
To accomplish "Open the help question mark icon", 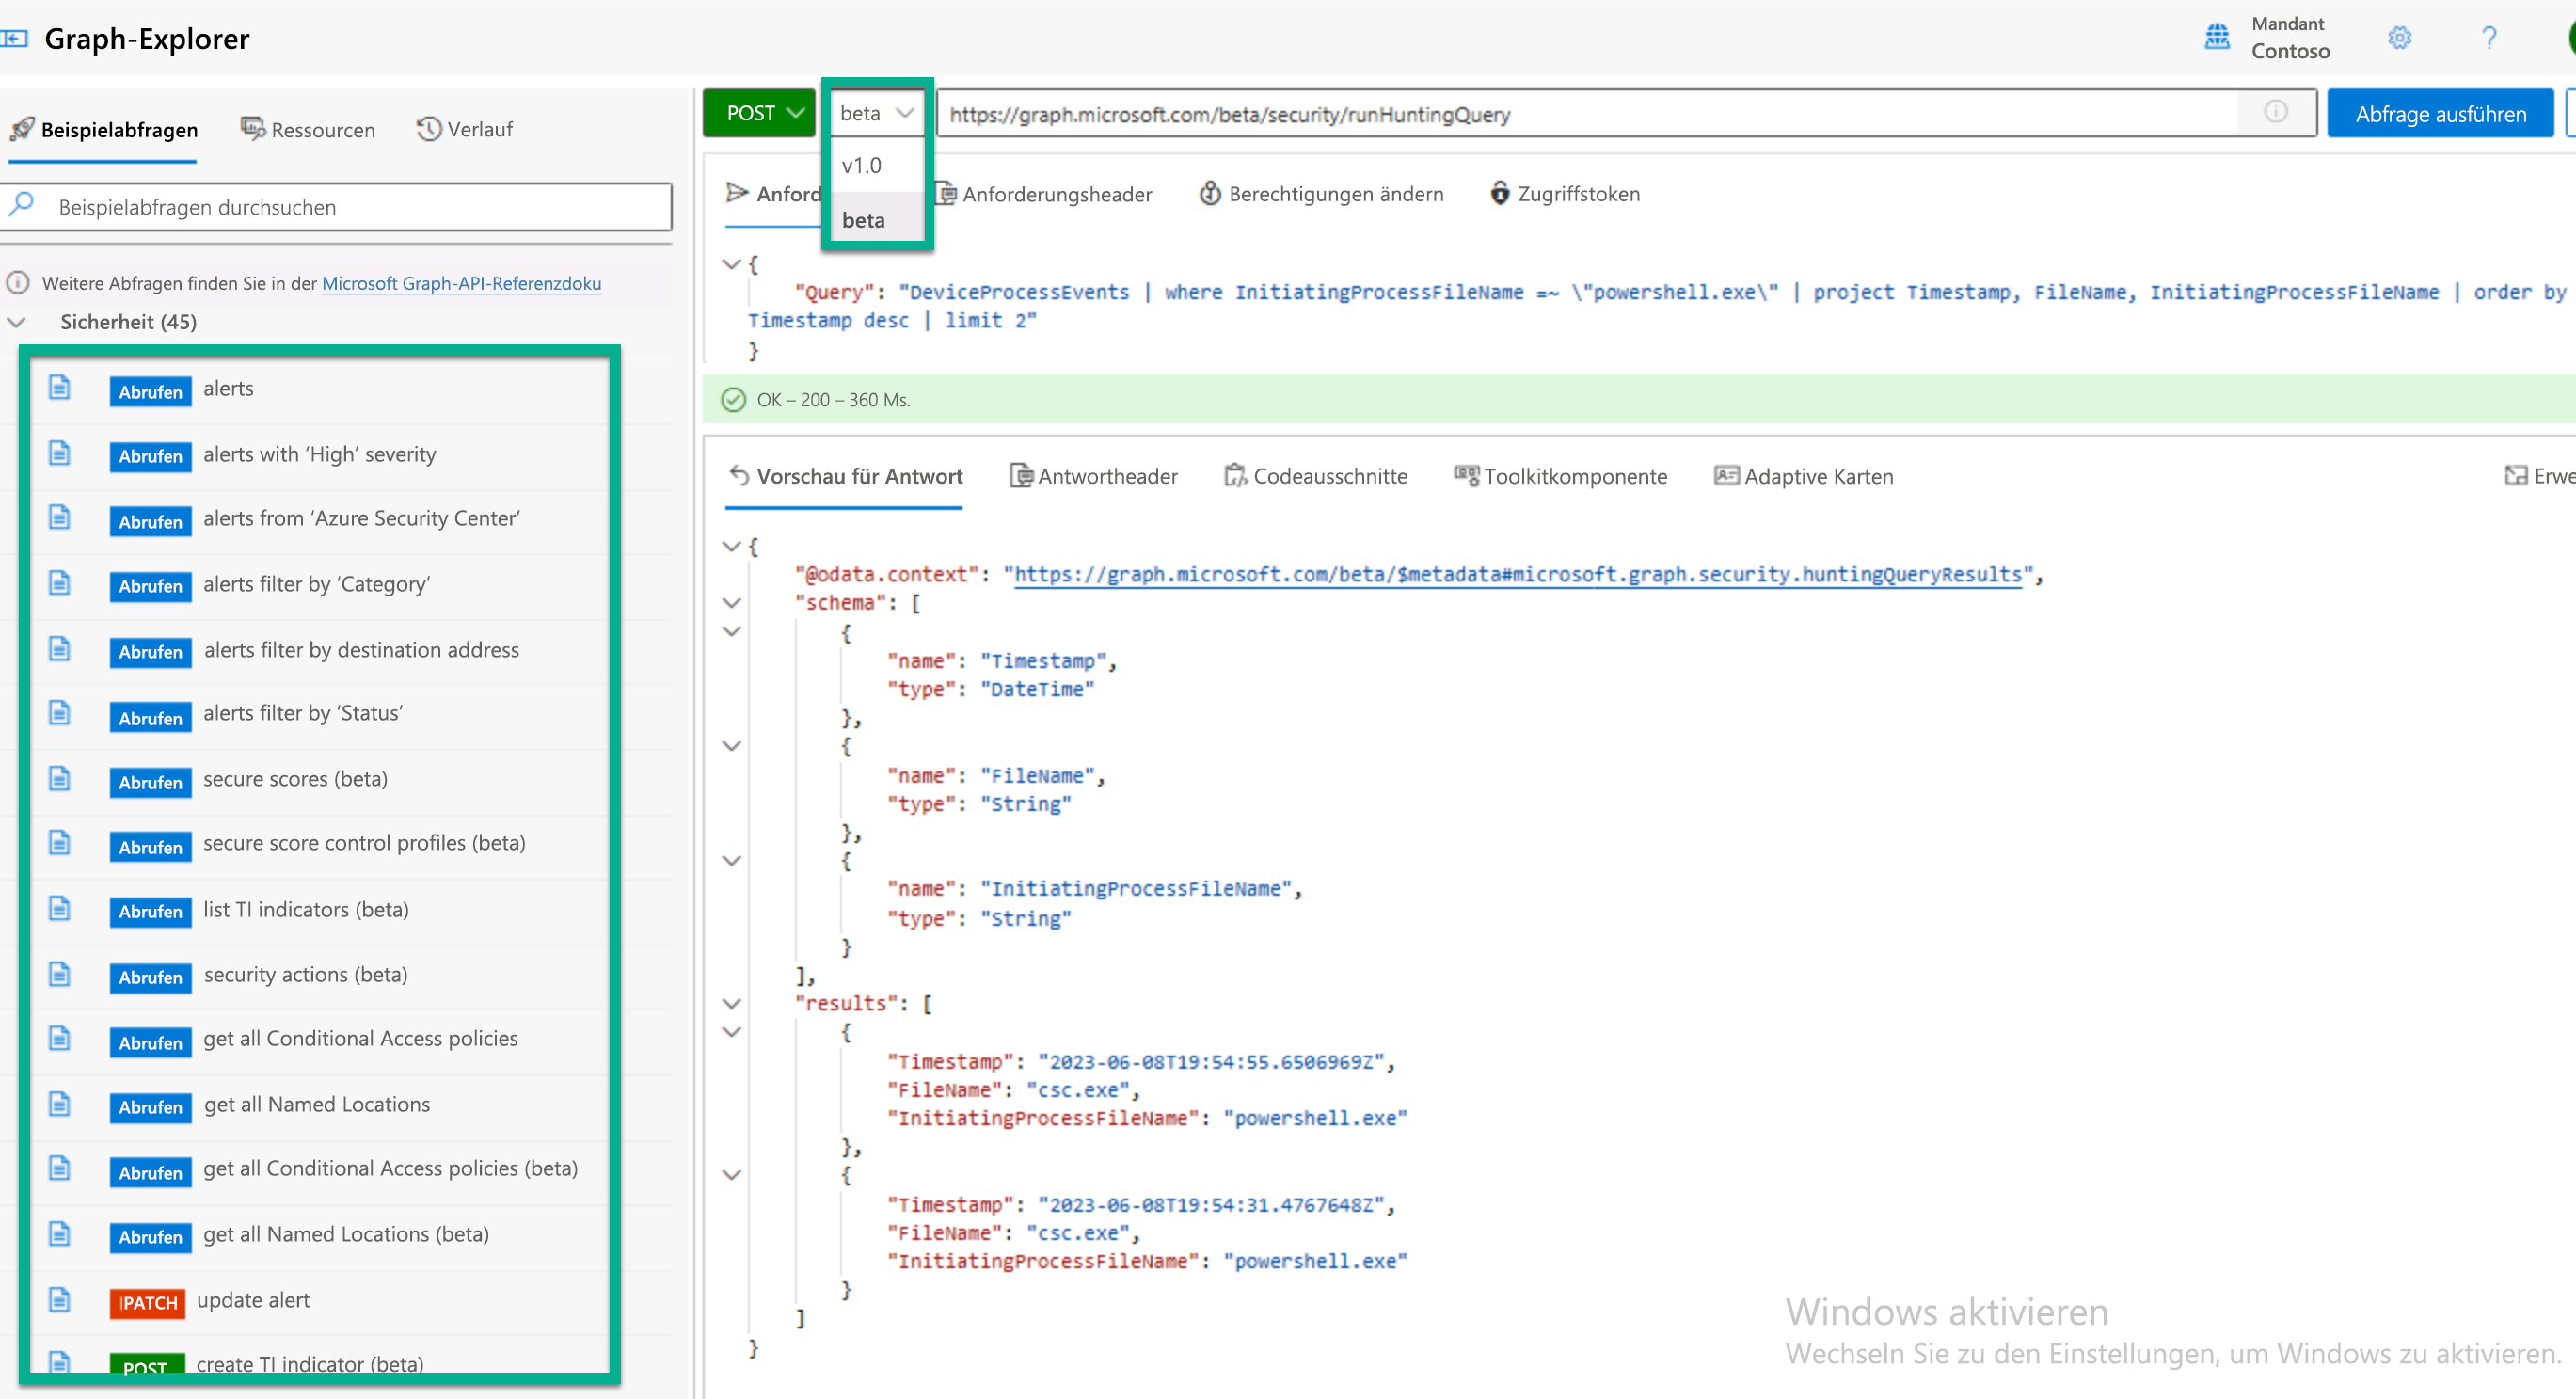I will pyautogui.click(x=2489, y=38).
